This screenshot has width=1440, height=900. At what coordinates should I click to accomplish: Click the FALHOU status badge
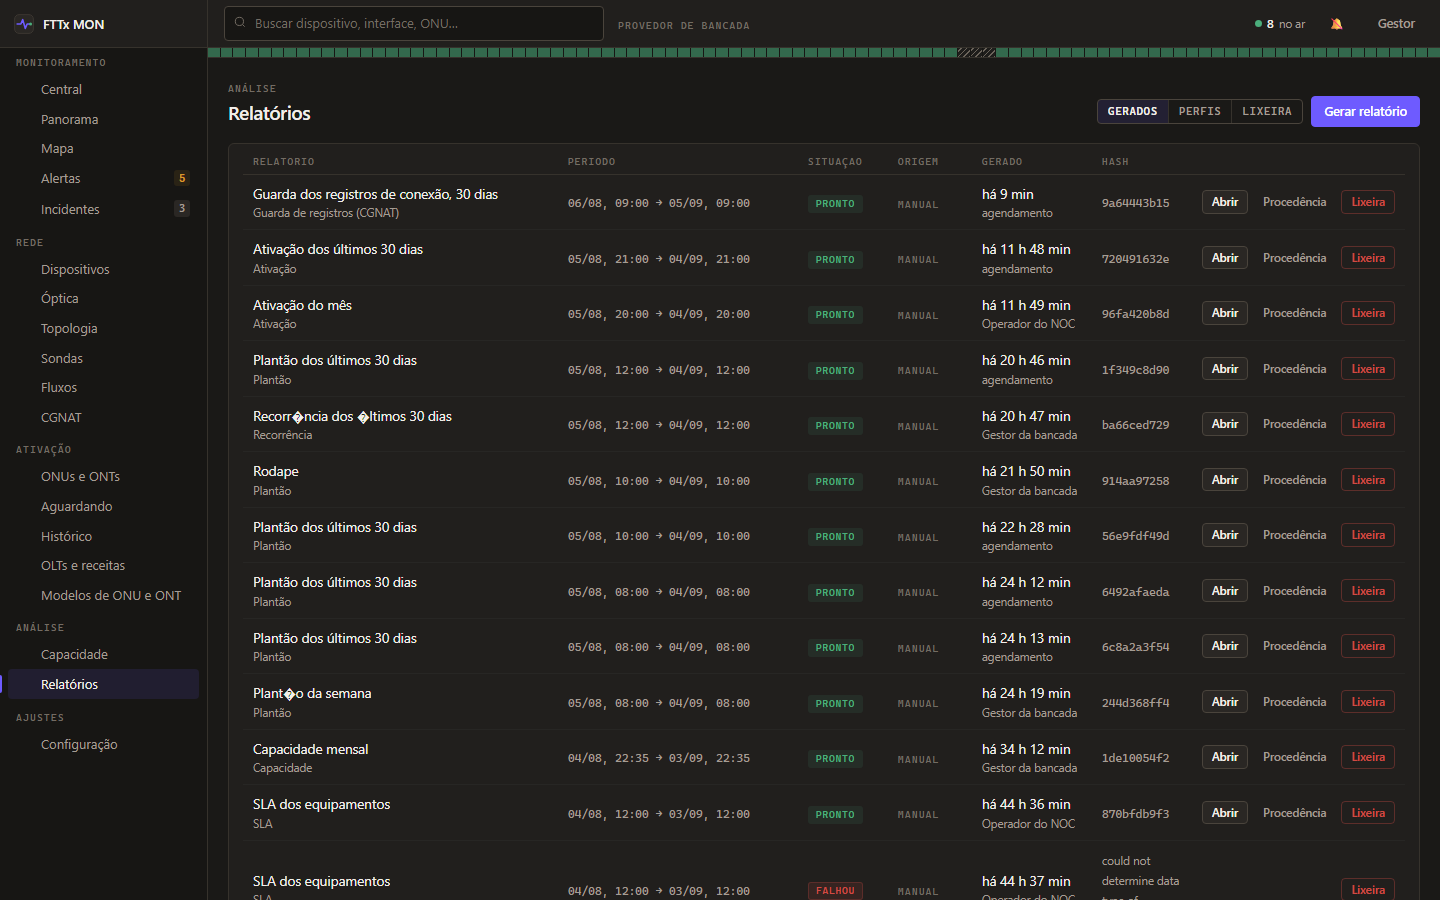click(835, 891)
